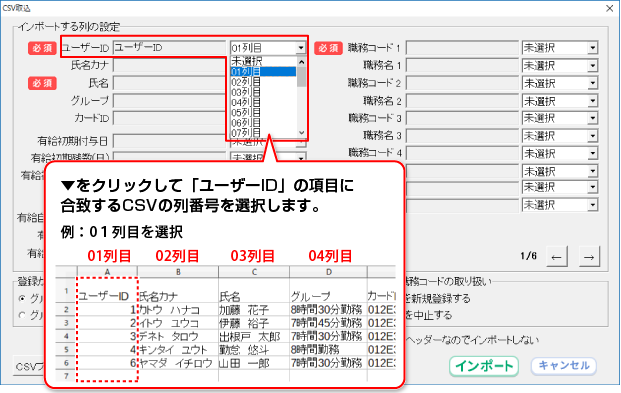Click the dropdown list scrollbar thumb

(301, 76)
